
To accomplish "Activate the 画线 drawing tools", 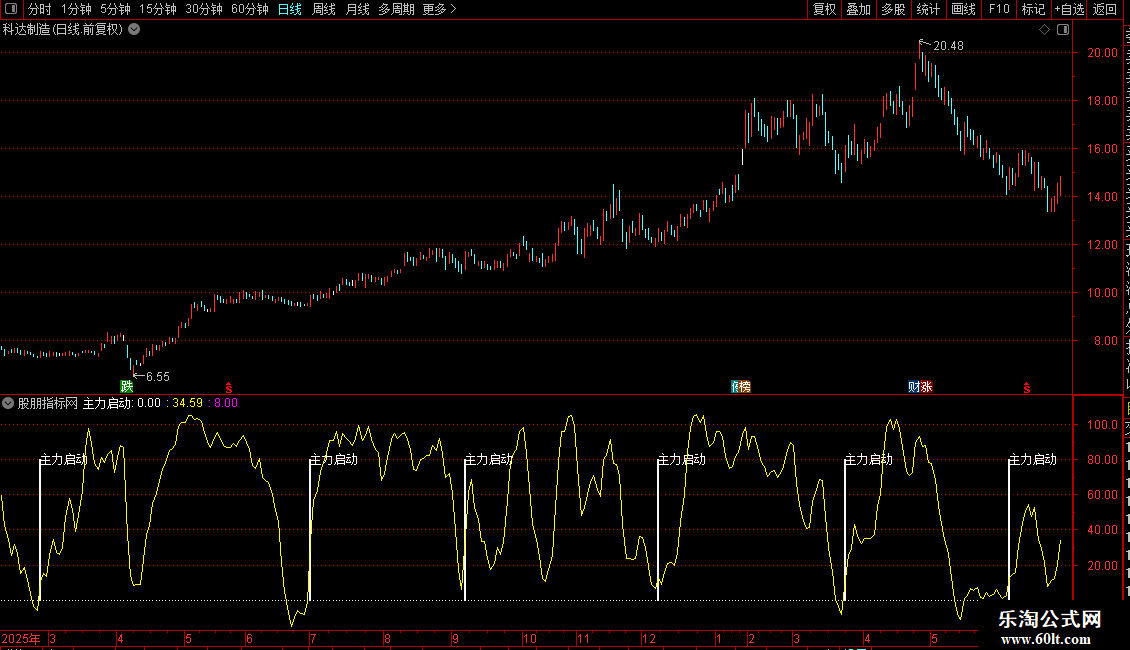I will (x=963, y=9).
